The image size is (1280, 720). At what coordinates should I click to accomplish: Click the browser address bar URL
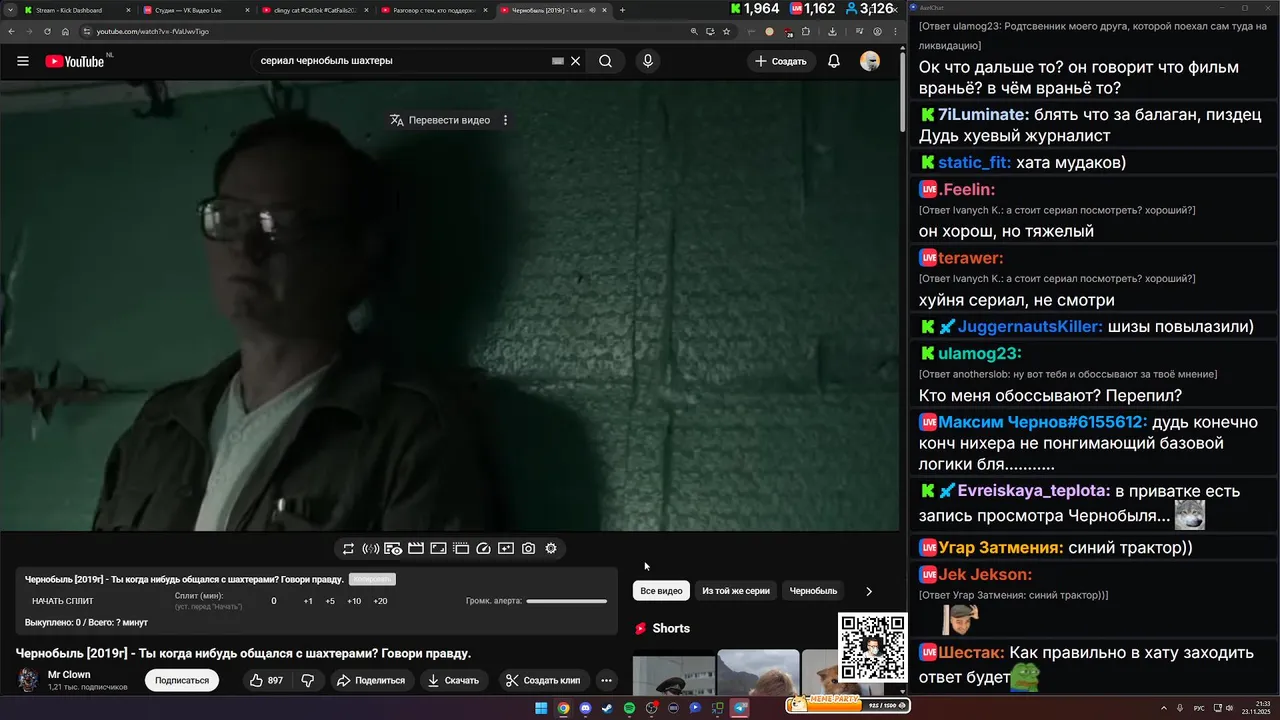152,31
